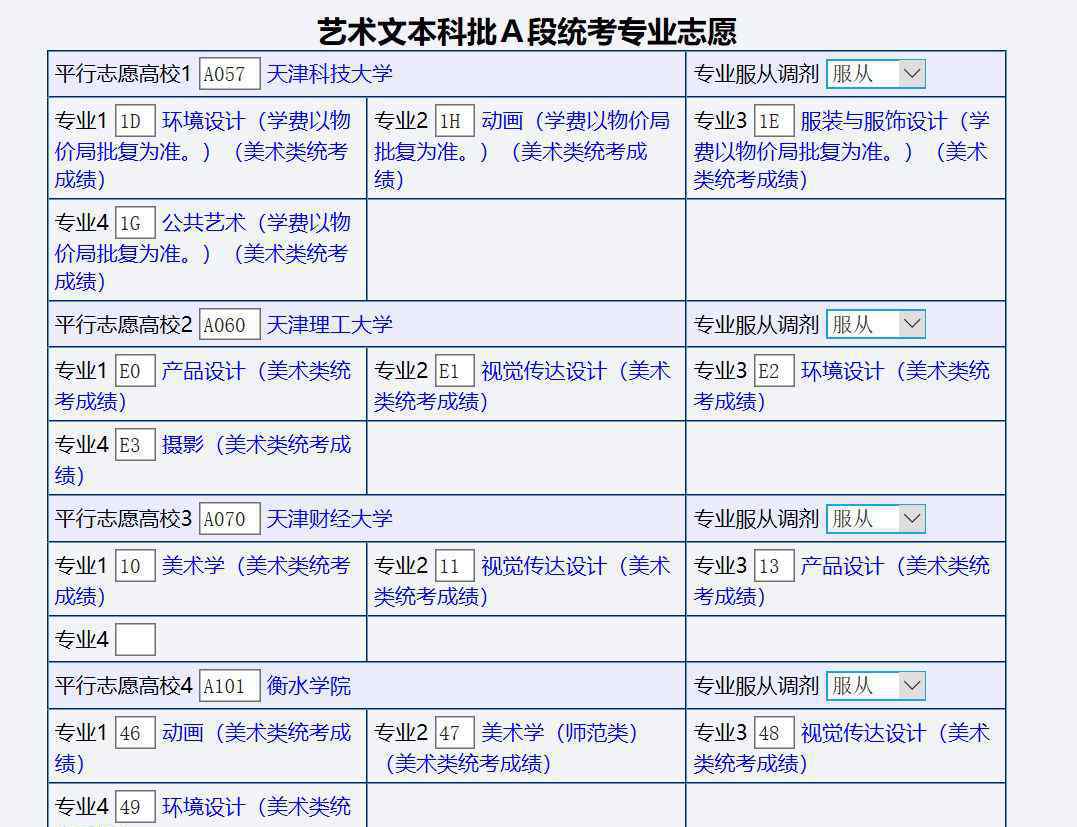
Task: Click the major code field E3
Action: (135, 445)
